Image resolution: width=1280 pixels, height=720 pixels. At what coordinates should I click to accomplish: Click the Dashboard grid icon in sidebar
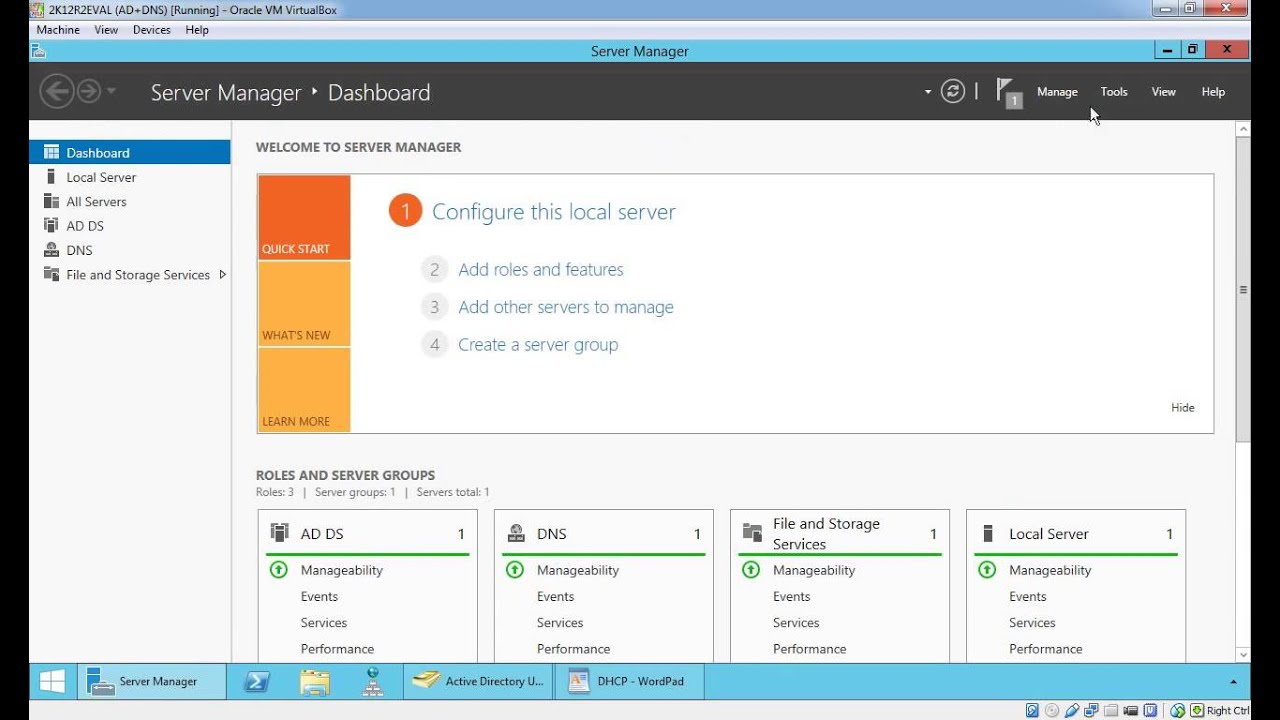[x=51, y=152]
